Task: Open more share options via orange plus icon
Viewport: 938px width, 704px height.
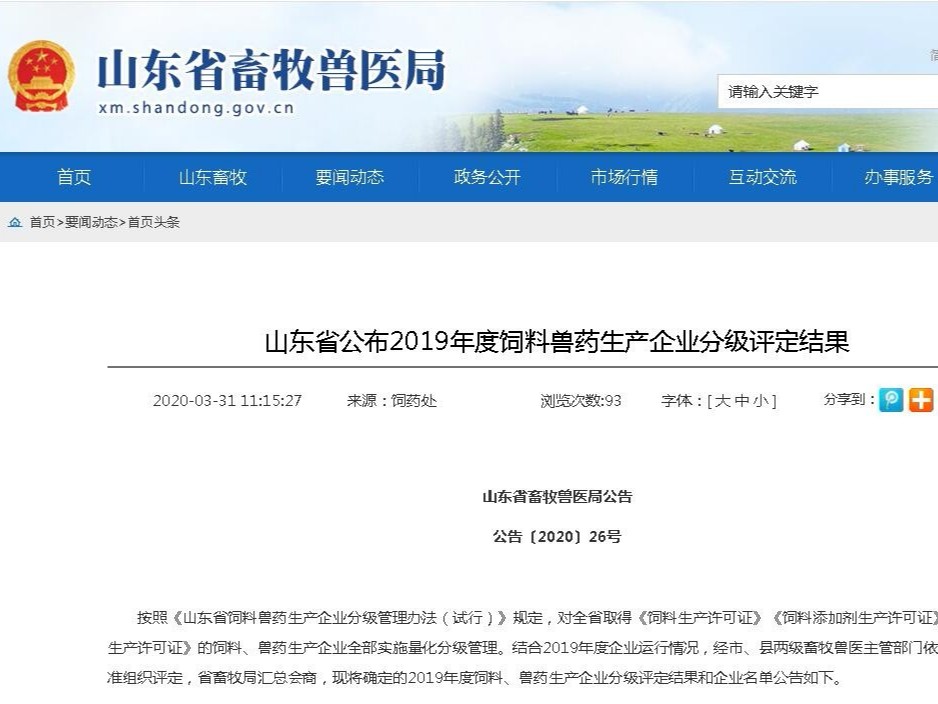Action: click(920, 399)
